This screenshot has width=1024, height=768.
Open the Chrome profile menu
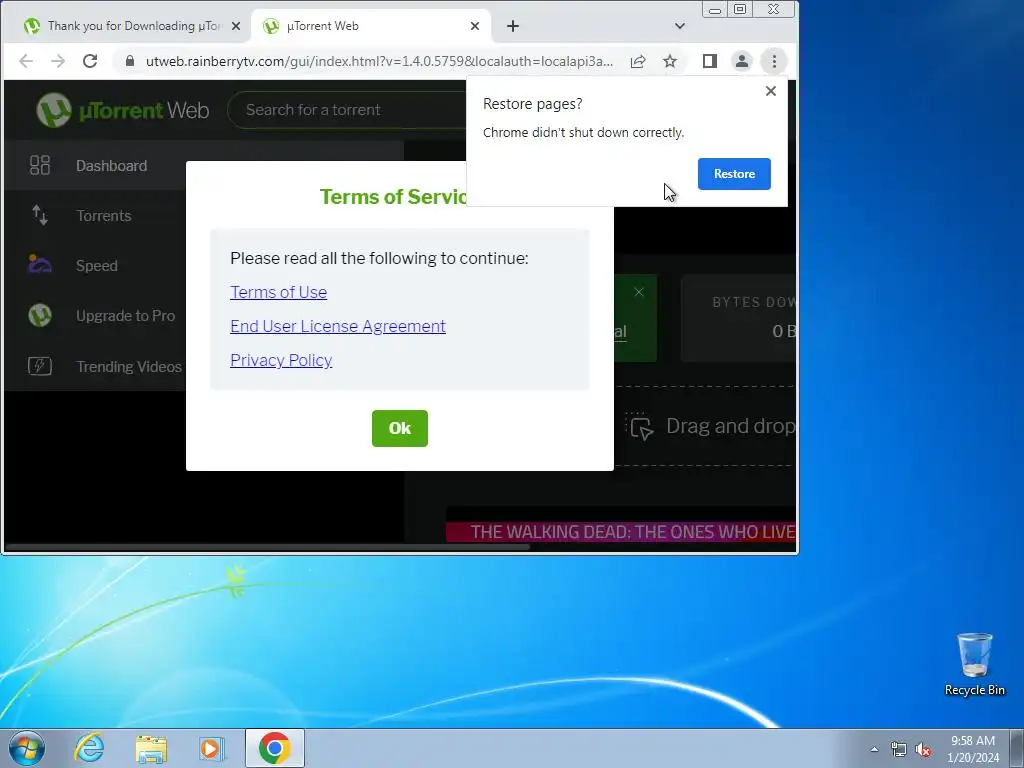click(742, 61)
